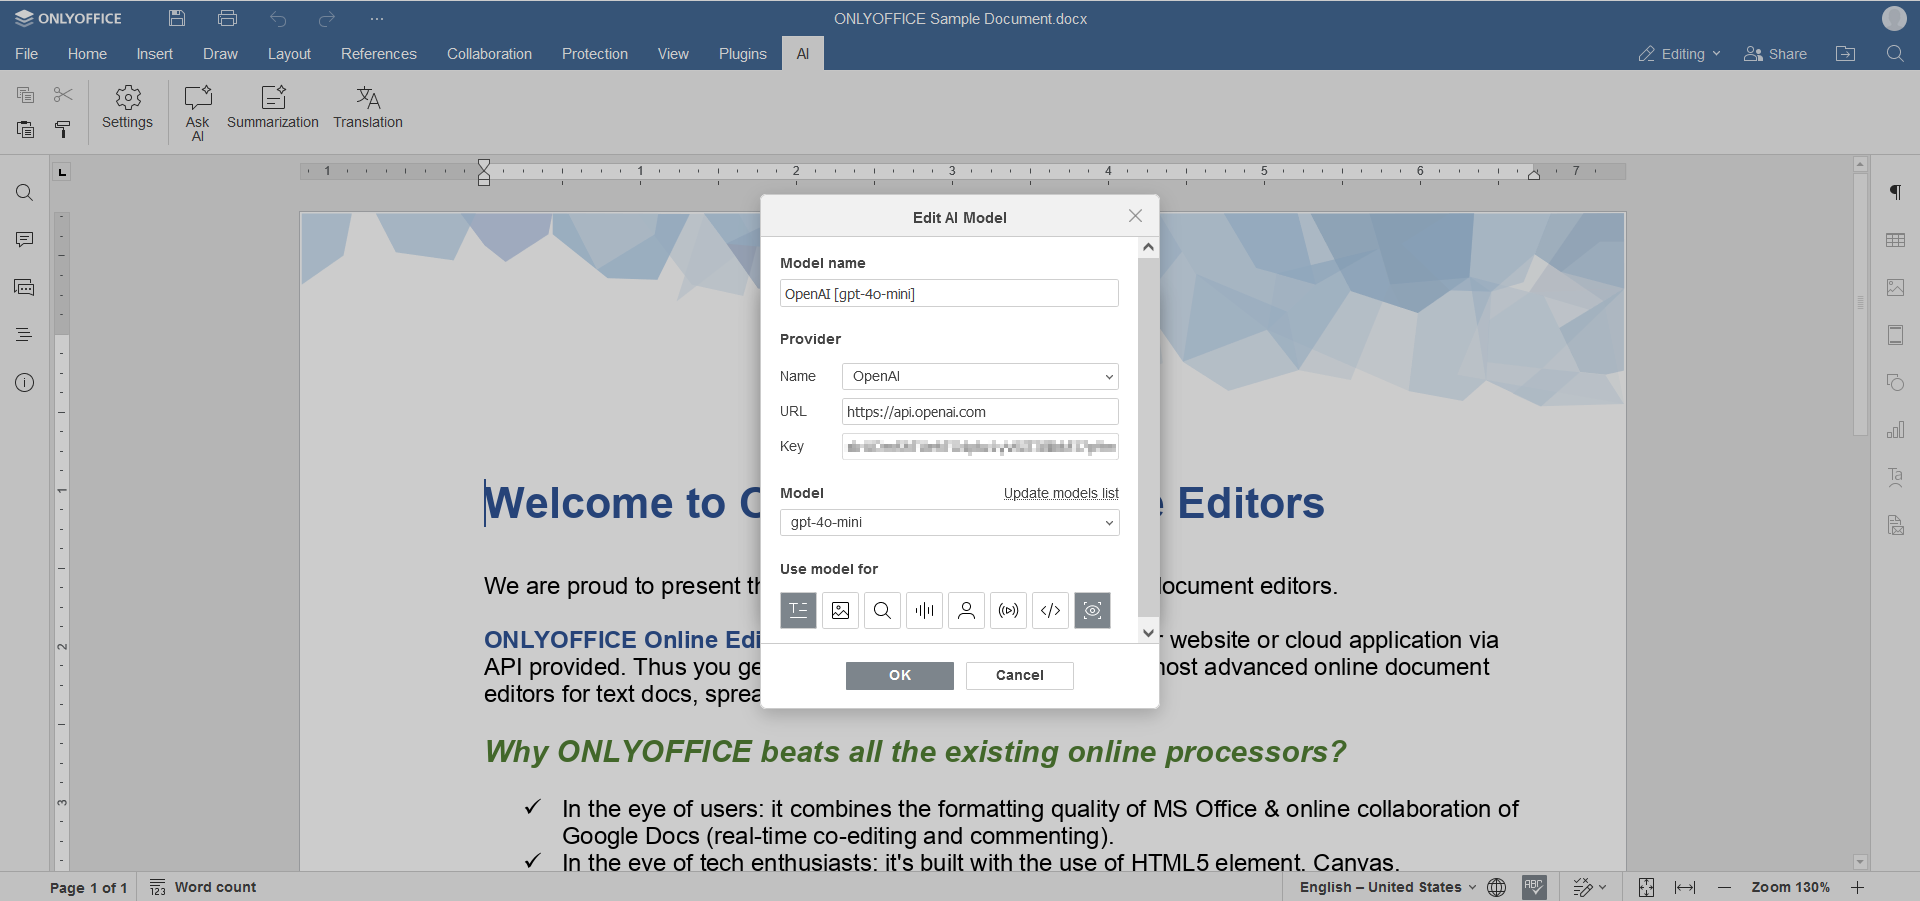Cancel the Edit AI Model dialog
1920x901 pixels.
click(x=1020, y=675)
